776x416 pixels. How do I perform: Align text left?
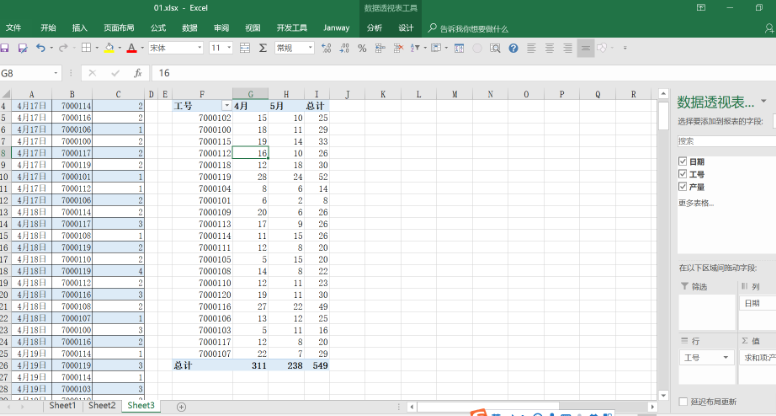[x=531, y=48]
